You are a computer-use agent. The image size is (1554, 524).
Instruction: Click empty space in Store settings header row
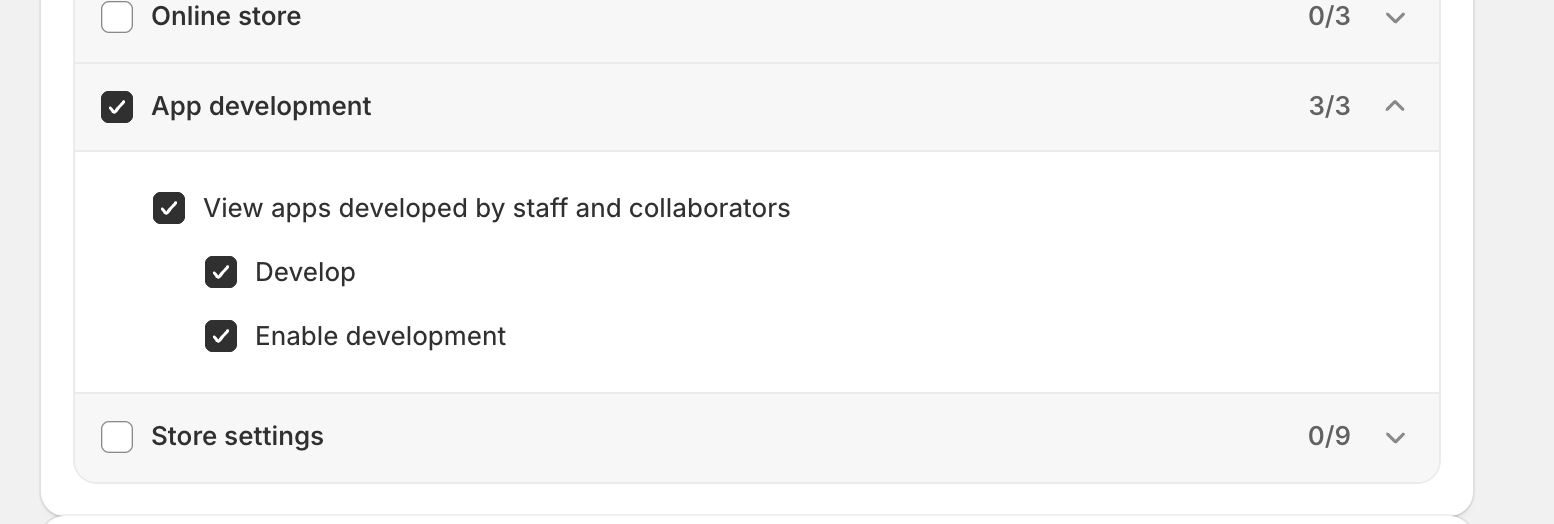[x=800, y=436]
